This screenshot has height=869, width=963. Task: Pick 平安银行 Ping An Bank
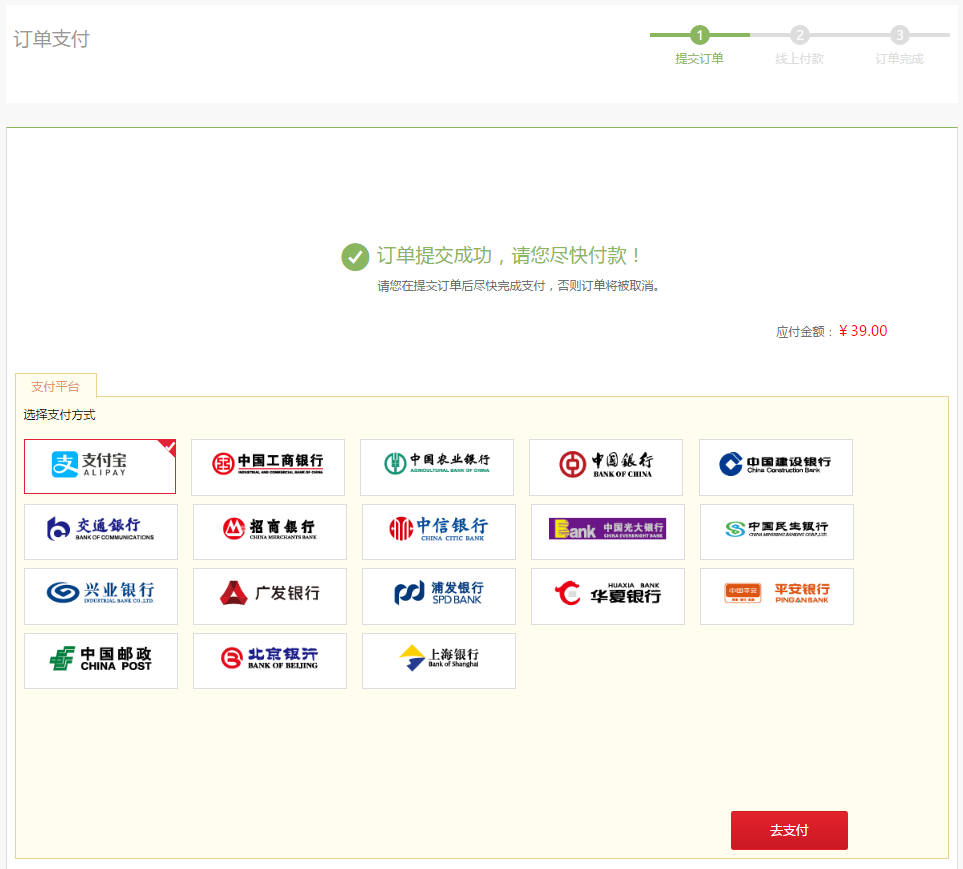point(777,596)
